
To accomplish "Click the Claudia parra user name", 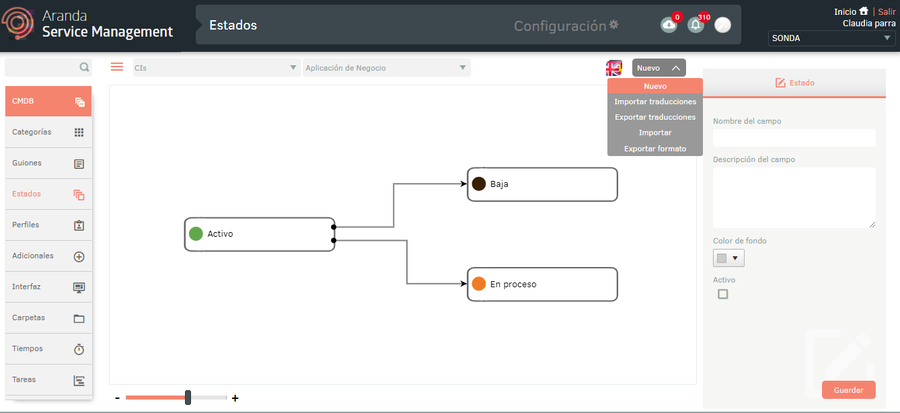I will 869,24.
